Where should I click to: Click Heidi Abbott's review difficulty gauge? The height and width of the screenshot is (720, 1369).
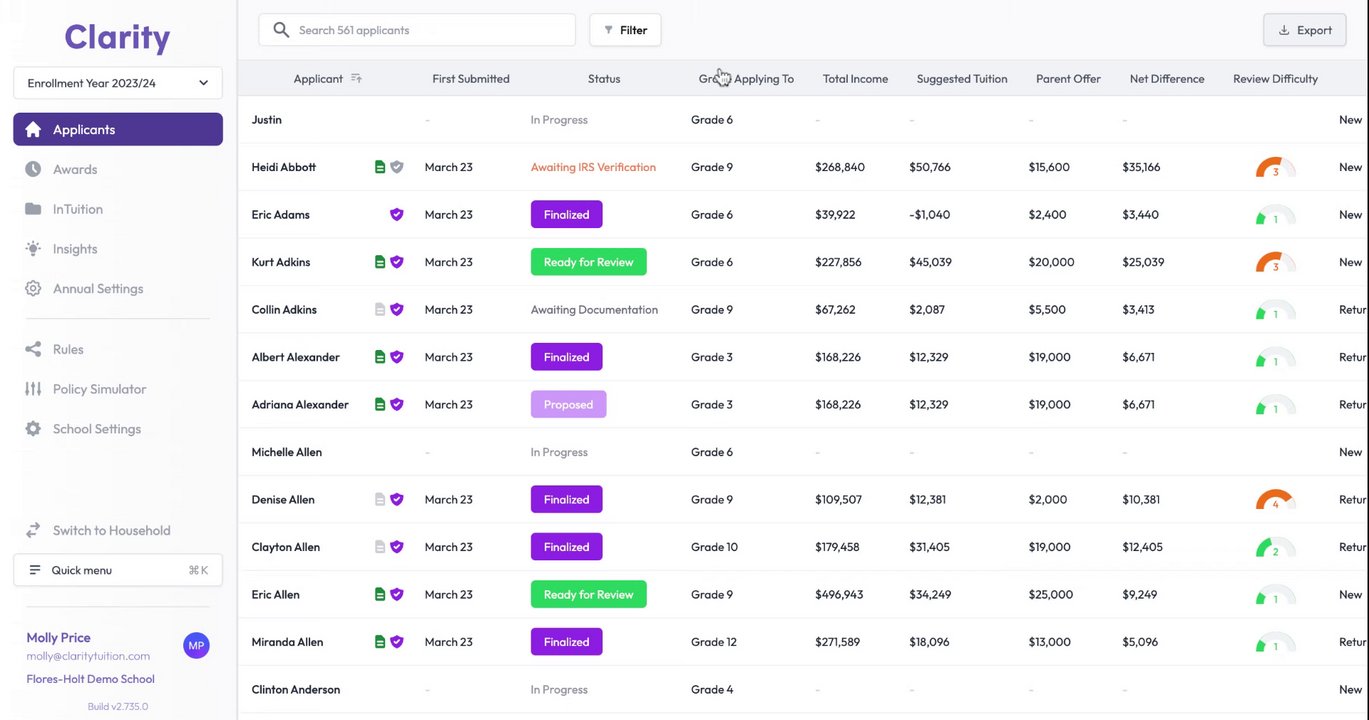tap(1275, 168)
